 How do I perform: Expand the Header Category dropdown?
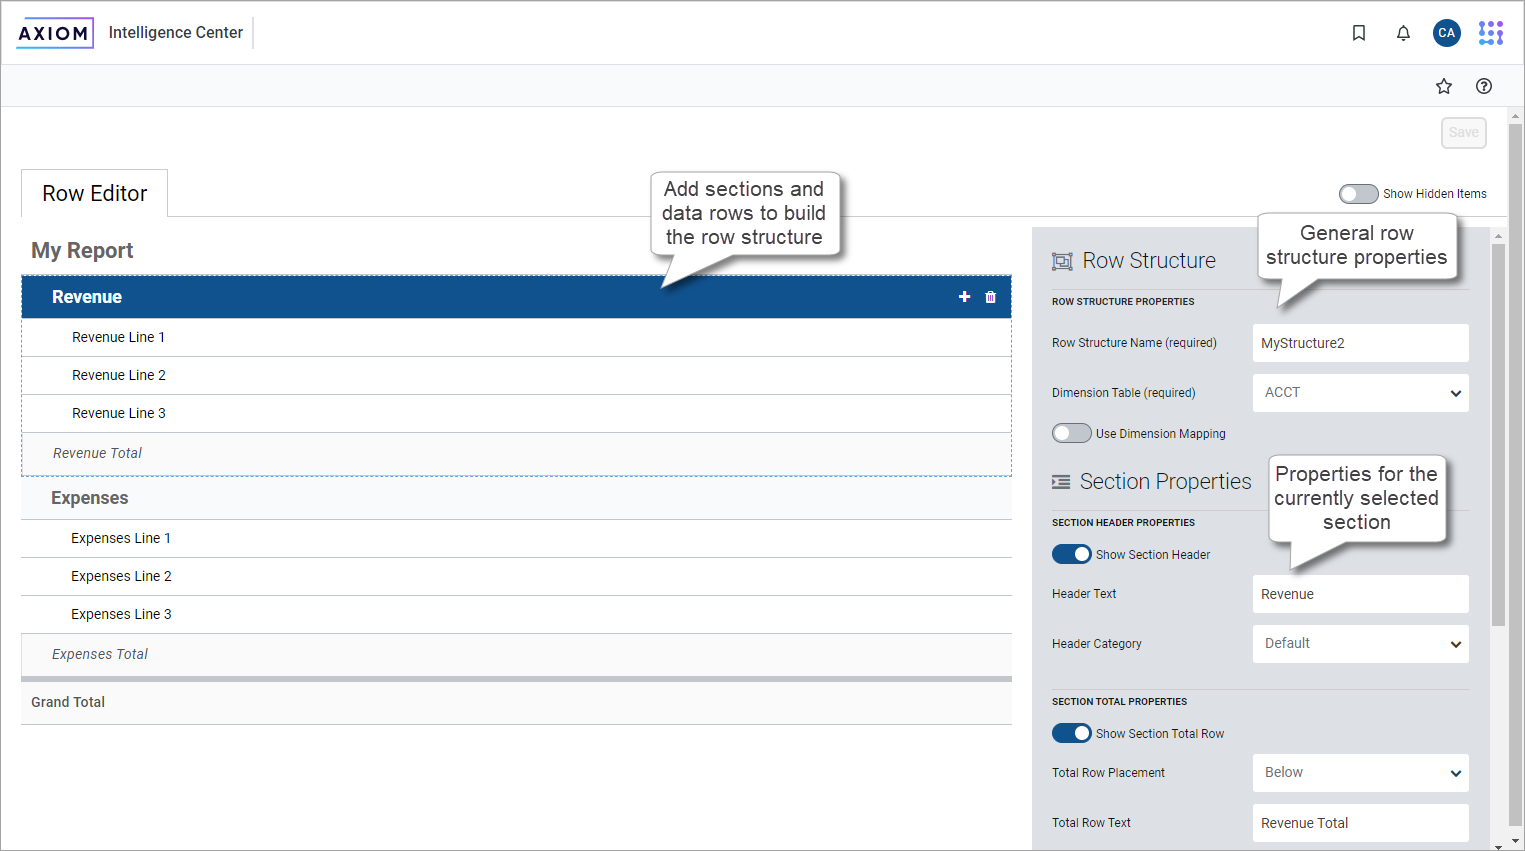(x=1360, y=644)
